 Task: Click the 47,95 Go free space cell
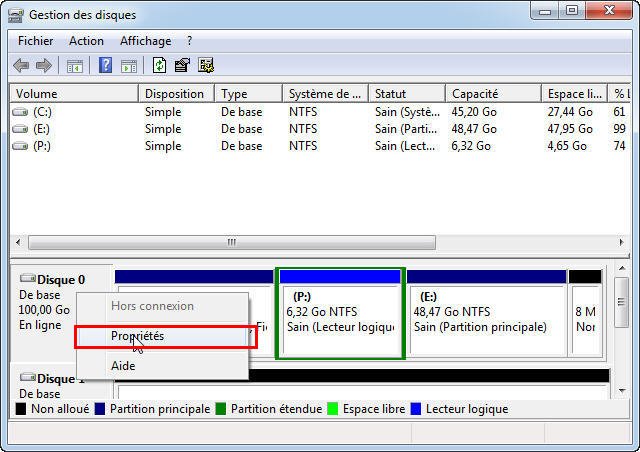570,129
